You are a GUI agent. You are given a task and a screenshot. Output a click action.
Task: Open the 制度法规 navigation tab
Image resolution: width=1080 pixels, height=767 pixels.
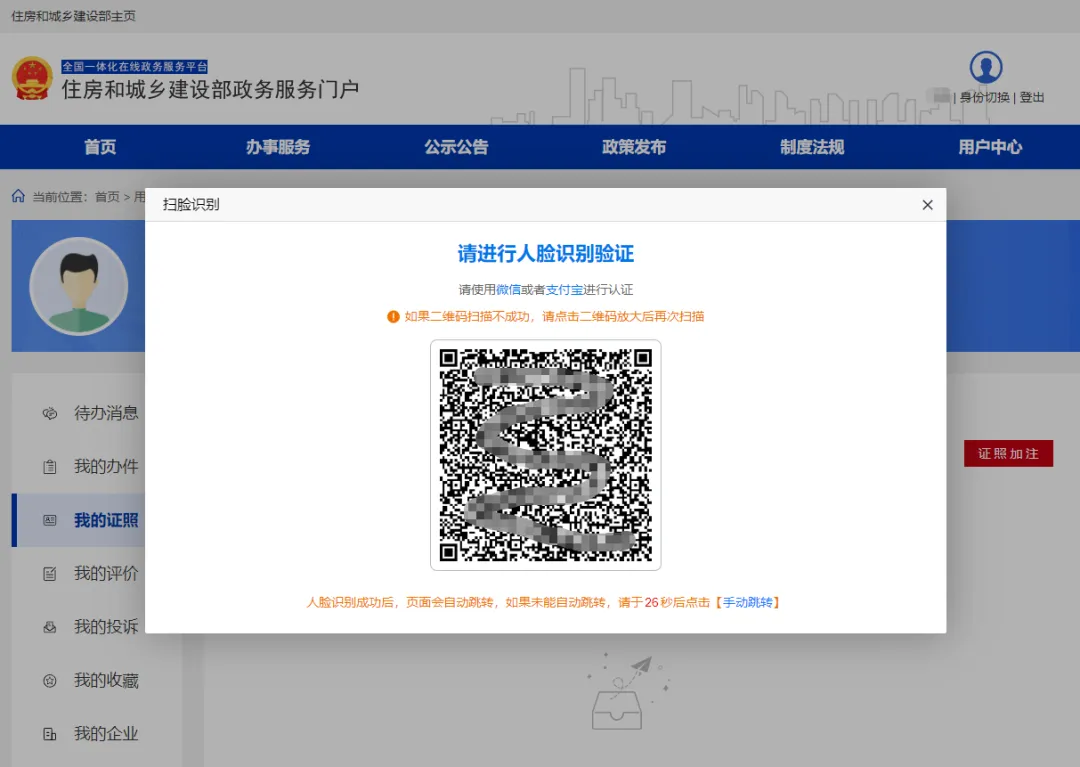click(x=812, y=147)
